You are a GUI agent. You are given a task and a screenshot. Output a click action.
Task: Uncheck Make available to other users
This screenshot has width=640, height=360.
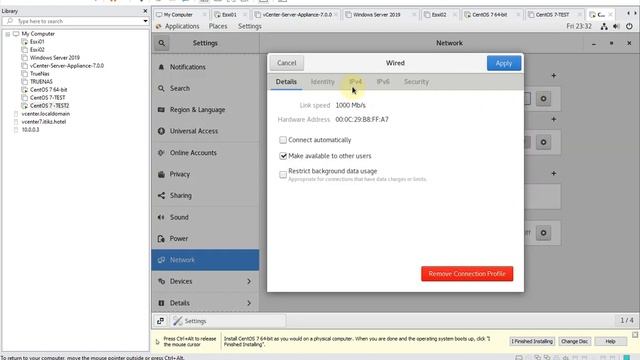click(283, 156)
